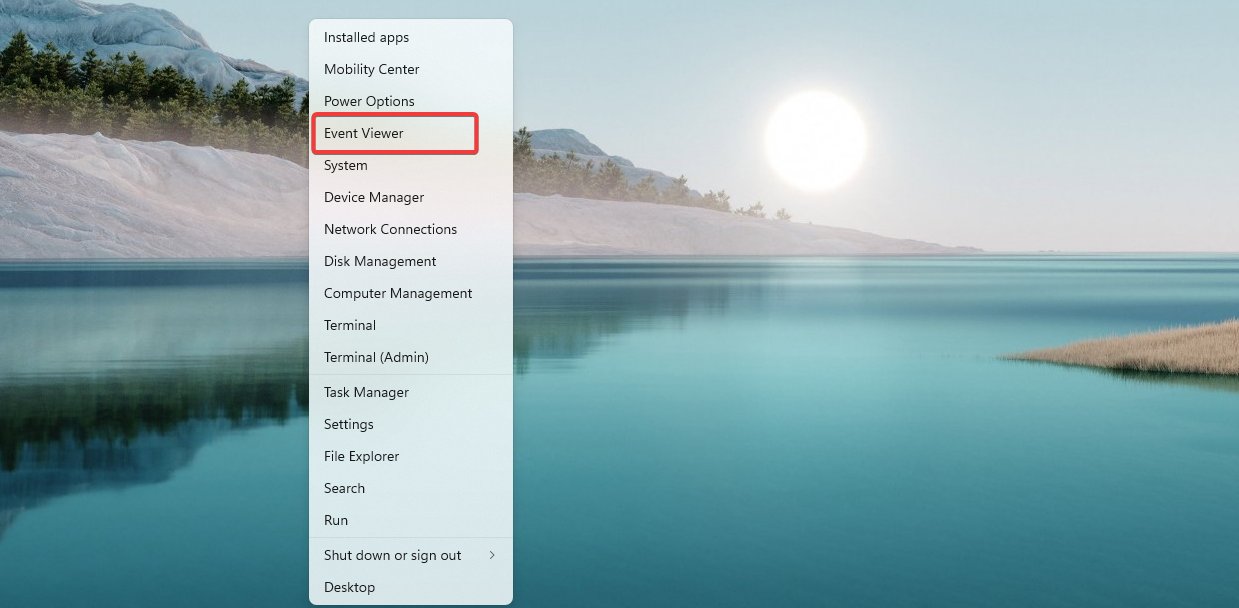Launch File Explorer
1239x608 pixels.
coord(360,456)
